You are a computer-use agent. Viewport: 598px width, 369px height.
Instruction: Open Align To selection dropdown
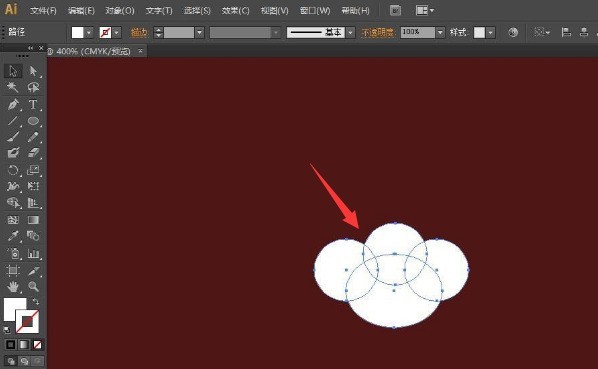click(542, 32)
